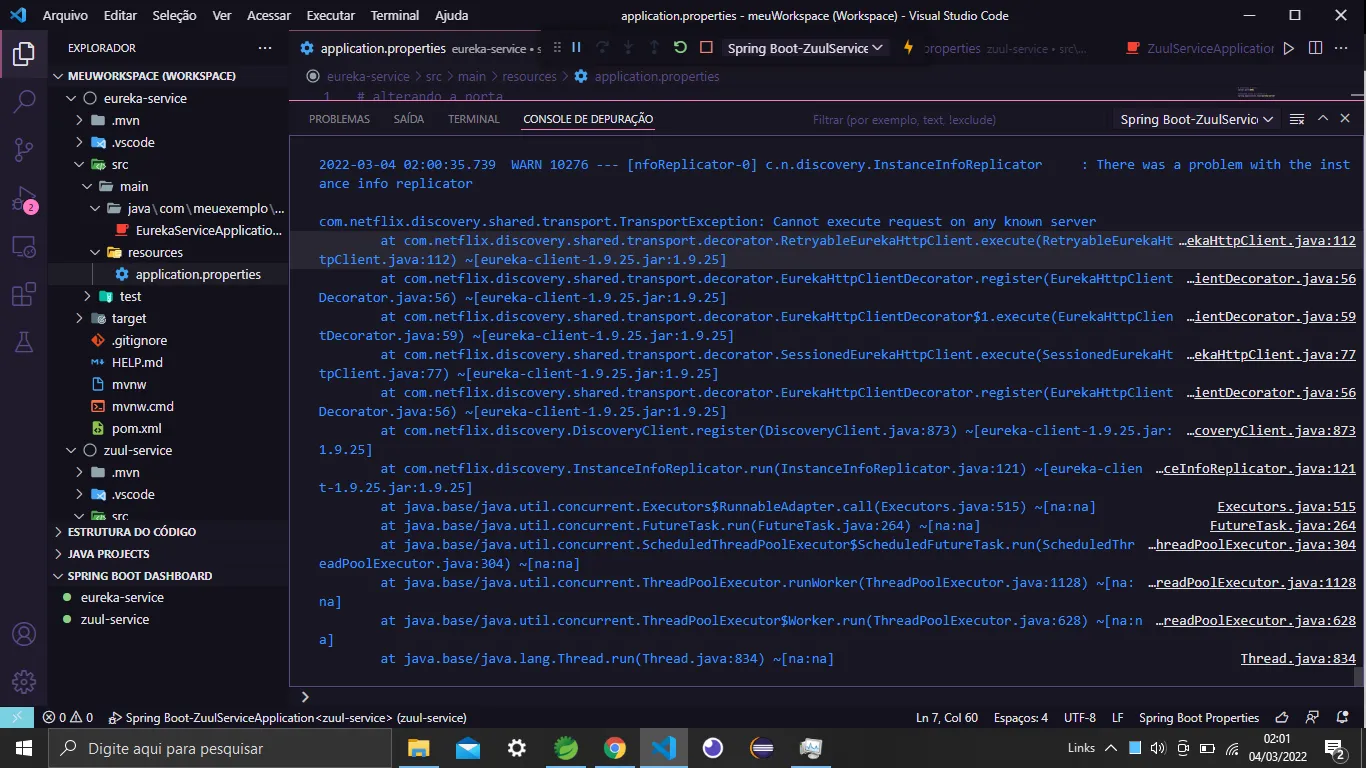Click the hot code replace lightning icon
This screenshot has height=768, width=1366.
click(x=908, y=48)
